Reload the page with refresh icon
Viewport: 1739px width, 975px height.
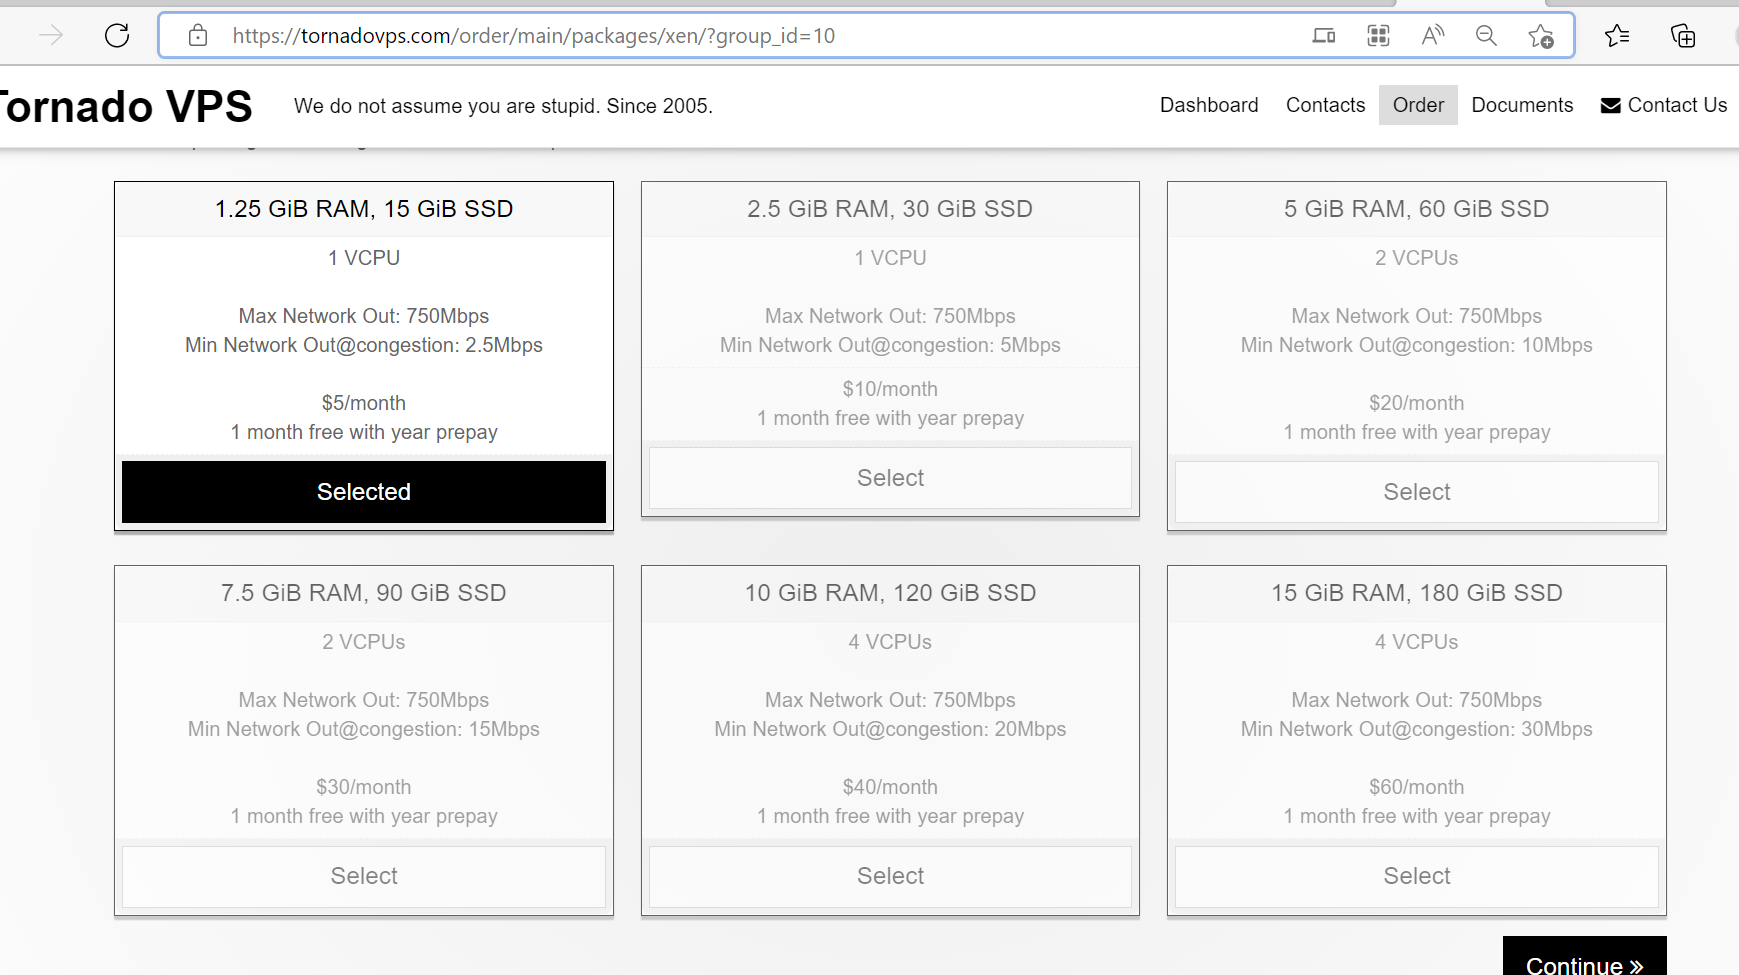(117, 36)
